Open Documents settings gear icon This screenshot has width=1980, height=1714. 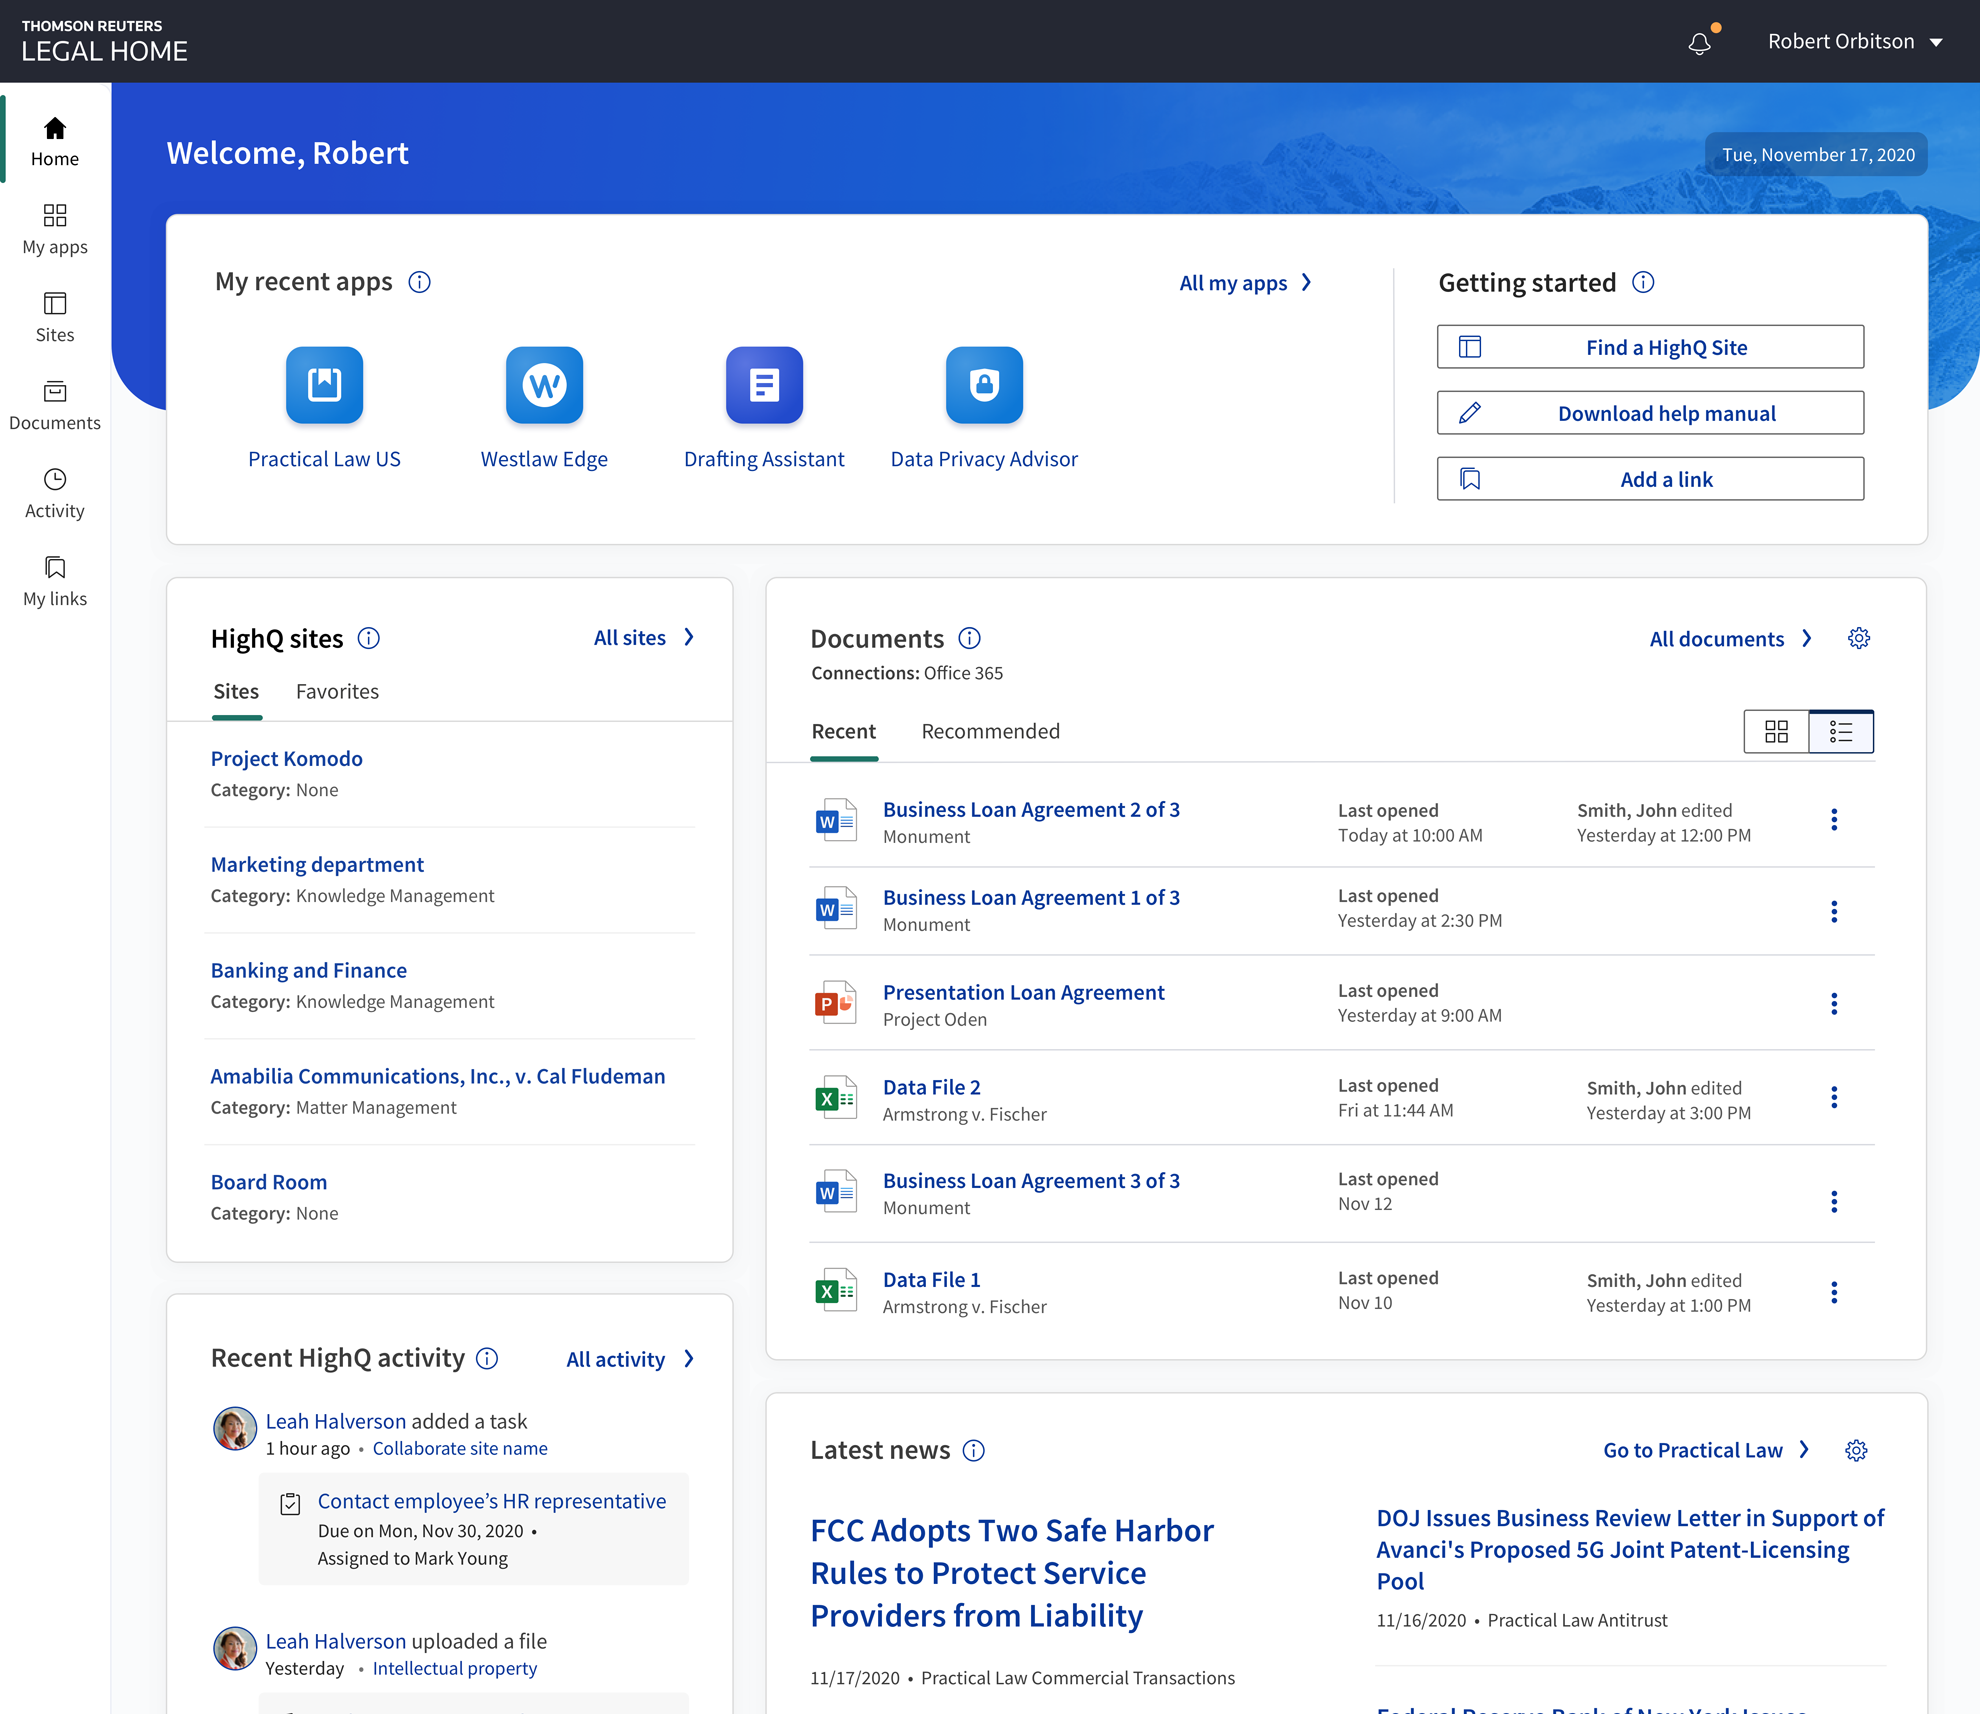[x=1858, y=638]
